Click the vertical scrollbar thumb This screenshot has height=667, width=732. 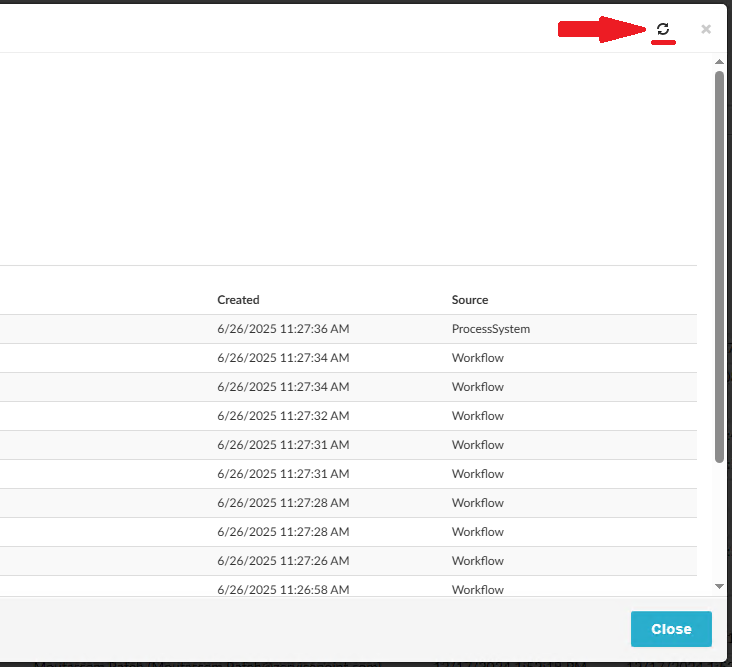(719, 265)
